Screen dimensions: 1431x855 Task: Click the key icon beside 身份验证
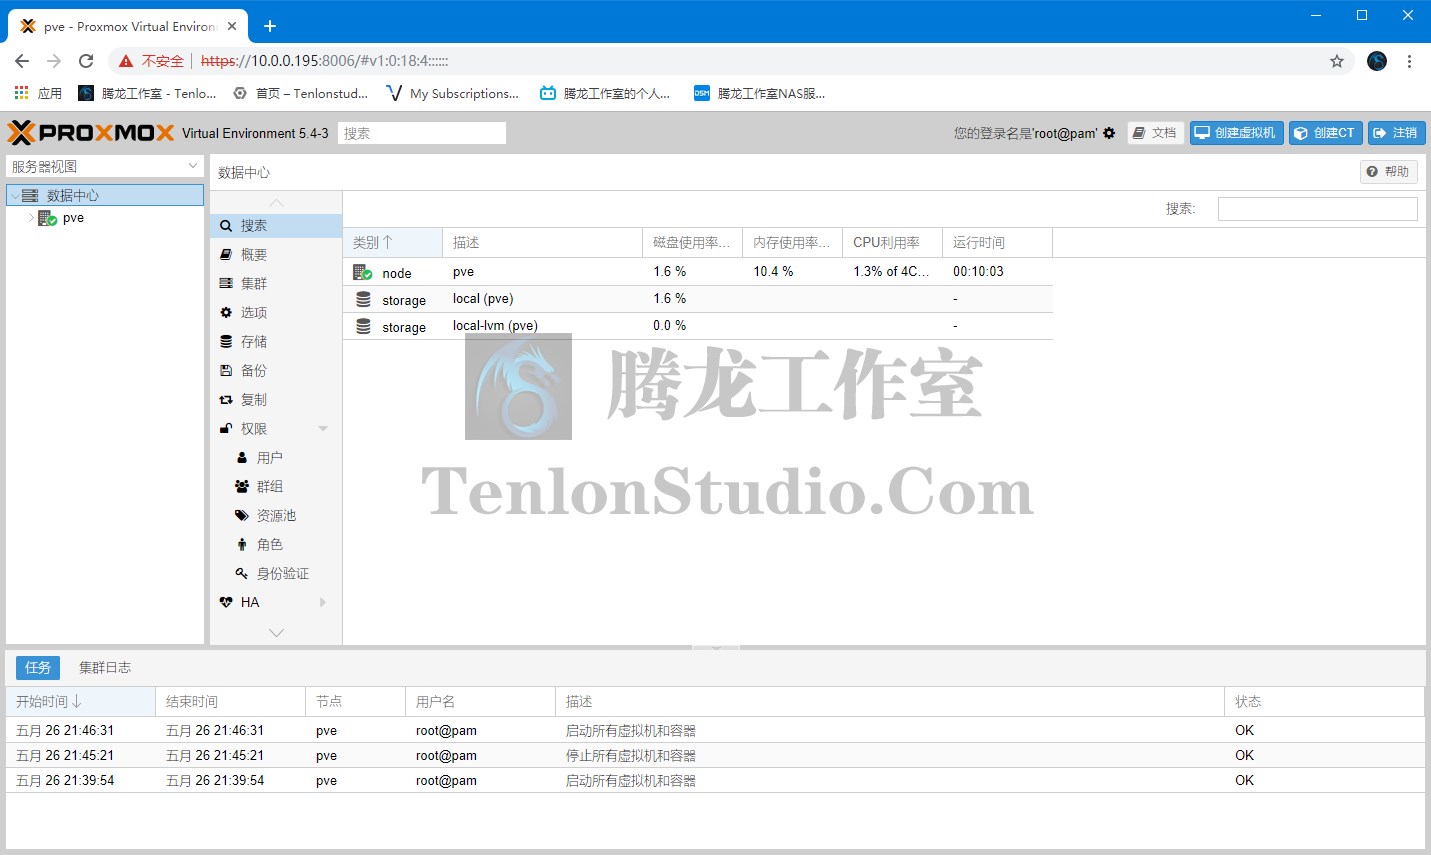[x=242, y=574]
